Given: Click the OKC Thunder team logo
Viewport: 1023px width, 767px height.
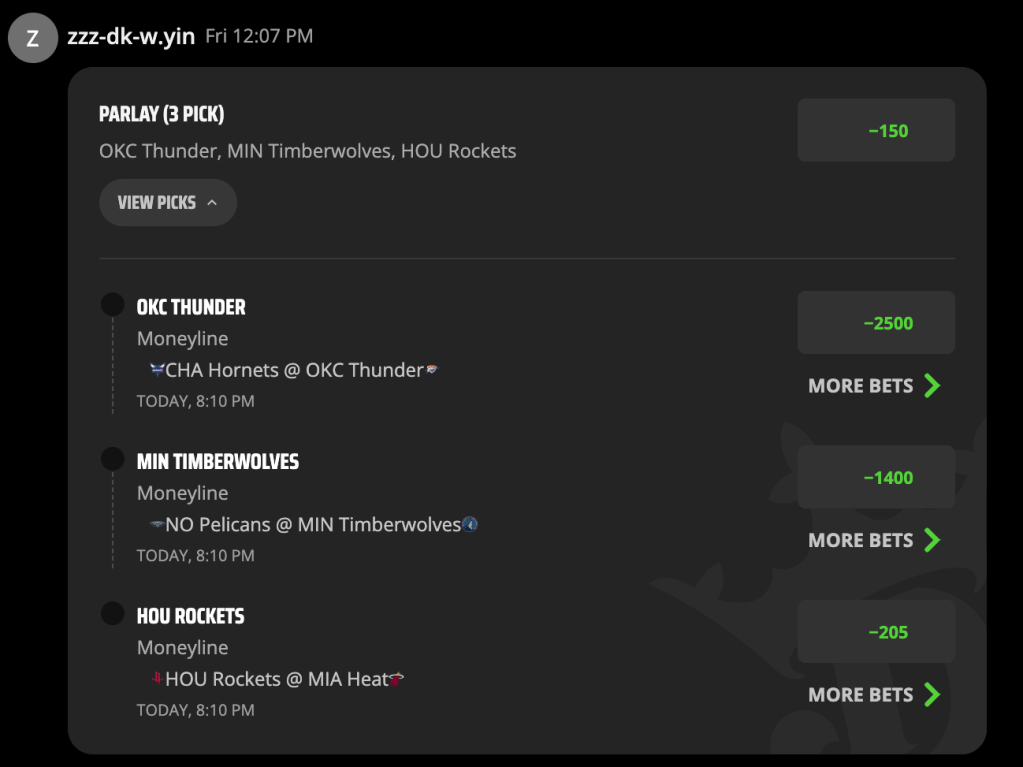Looking at the screenshot, I should (x=432, y=370).
